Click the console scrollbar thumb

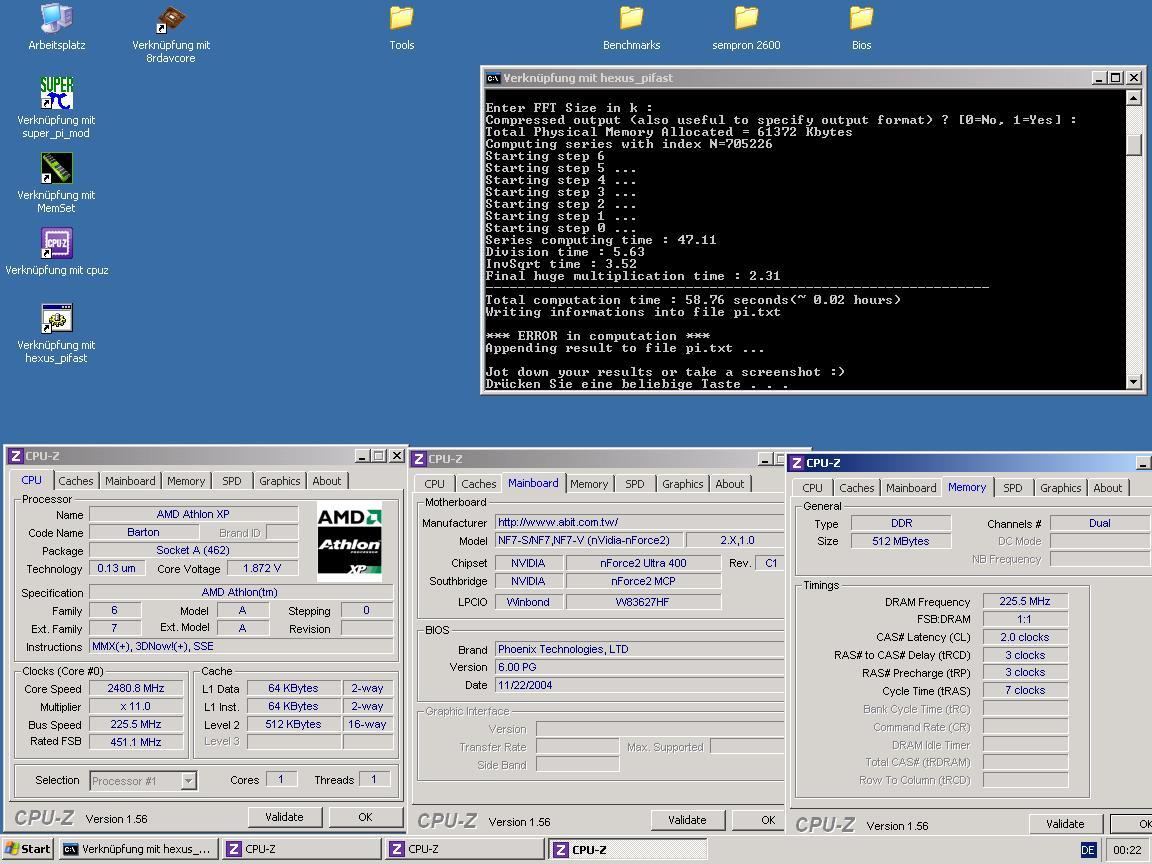(1134, 144)
